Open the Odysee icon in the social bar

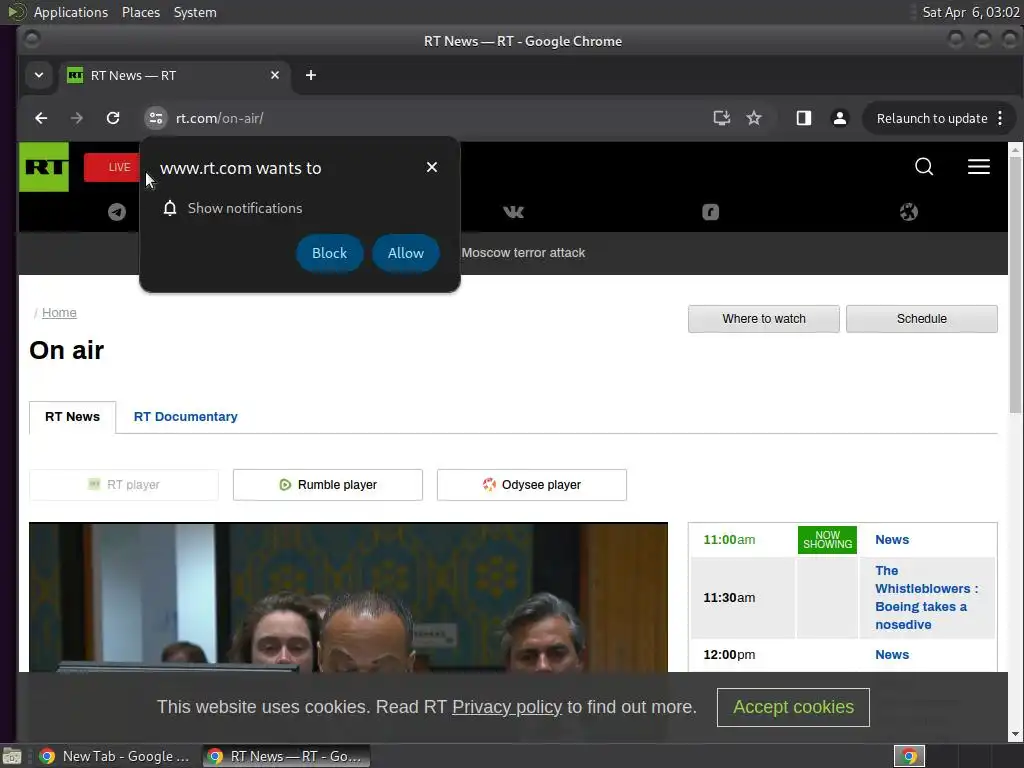[x=908, y=212]
